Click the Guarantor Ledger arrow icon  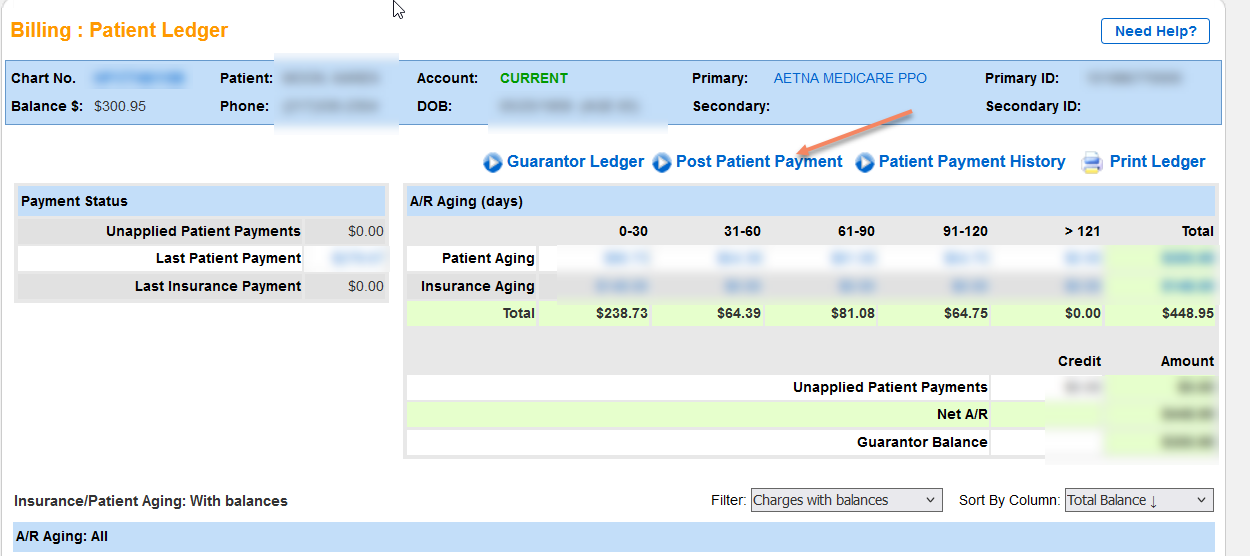[493, 162]
